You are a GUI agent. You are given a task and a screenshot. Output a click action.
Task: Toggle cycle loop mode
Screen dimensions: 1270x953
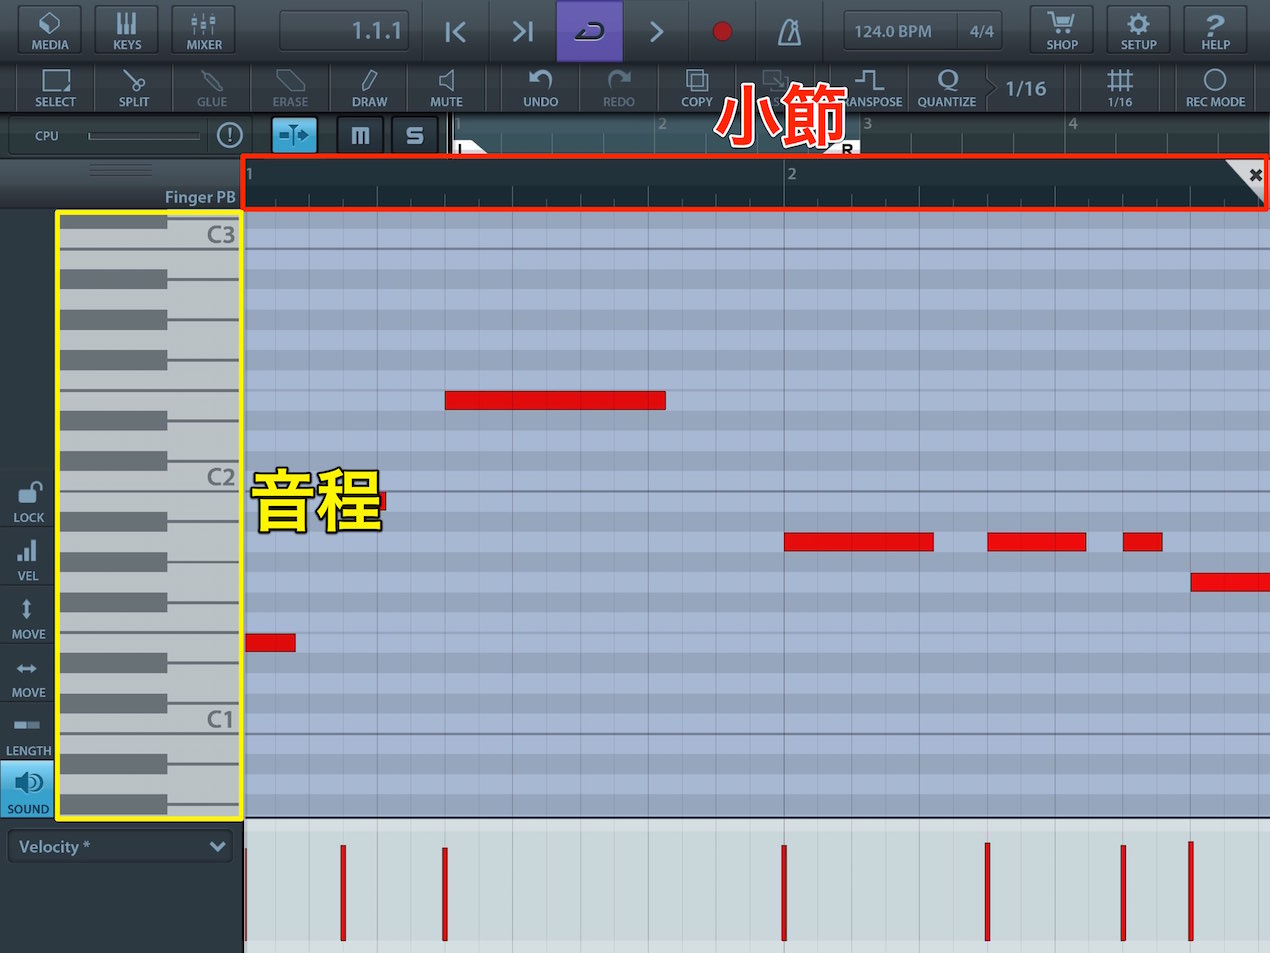[590, 32]
